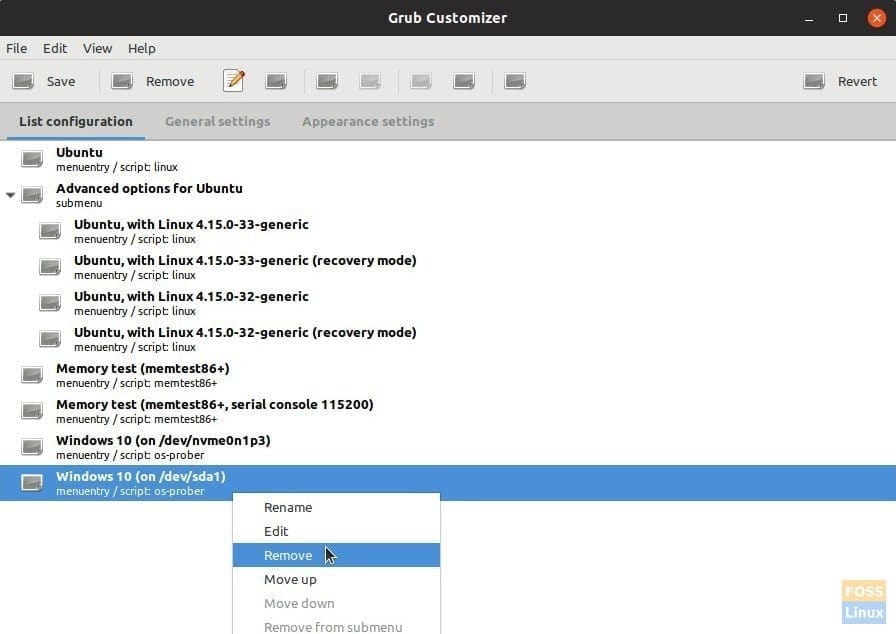Viewport: 896px width, 634px height.
Task: Select Ubuntu with Linux 4.15.0-32-generic entry
Action: click(x=448, y=303)
